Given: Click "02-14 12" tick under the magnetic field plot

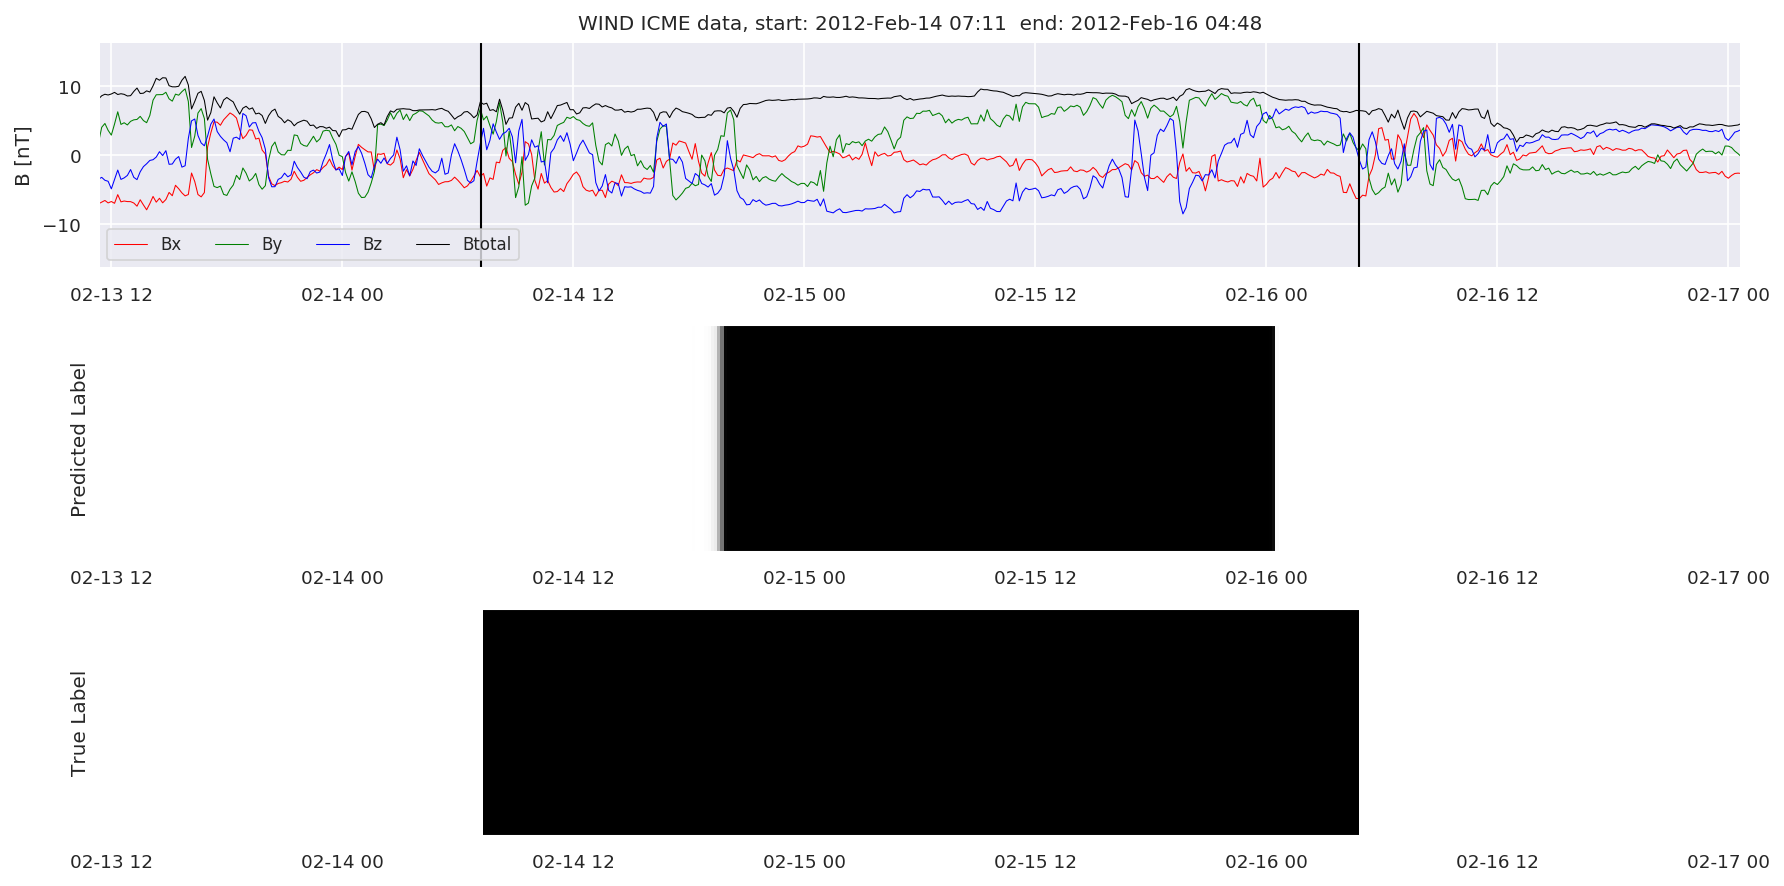Looking at the screenshot, I should (x=573, y=295).
